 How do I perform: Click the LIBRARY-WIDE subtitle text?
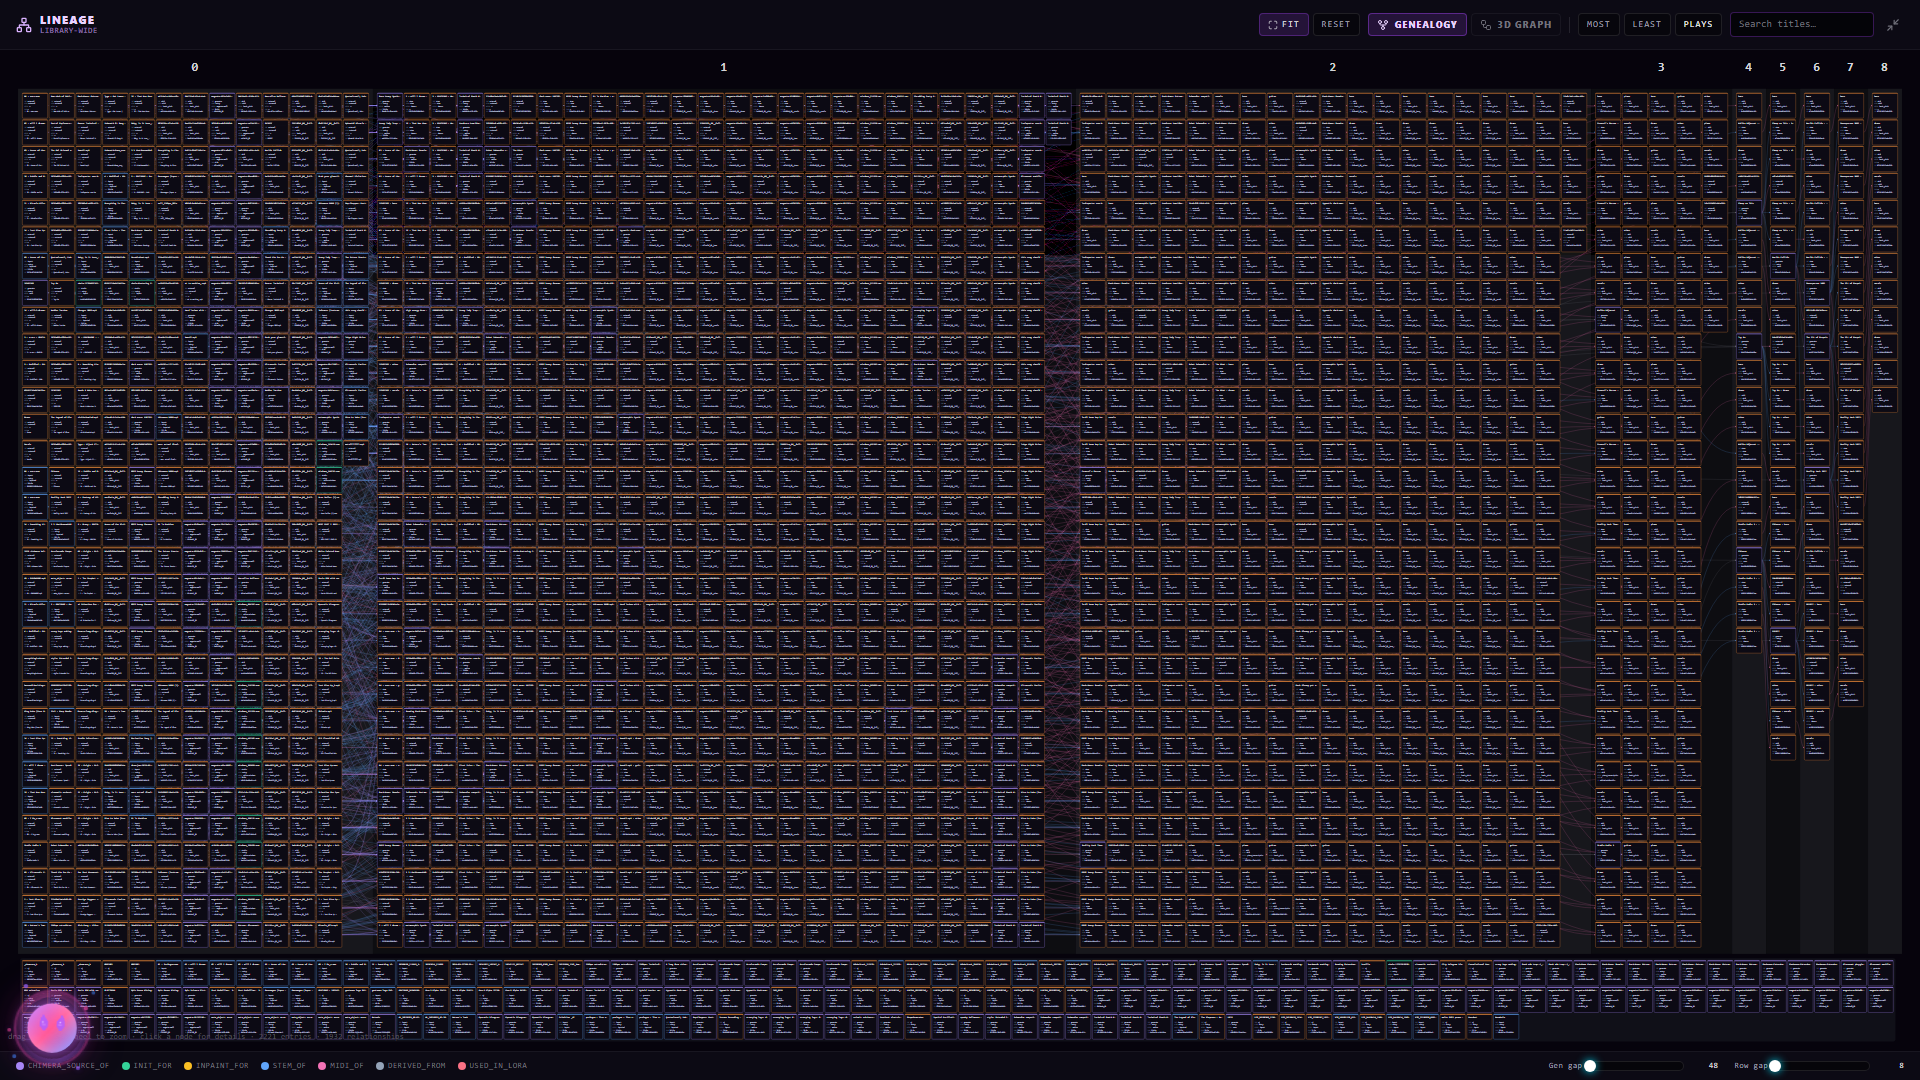click(x=69, y=31)
